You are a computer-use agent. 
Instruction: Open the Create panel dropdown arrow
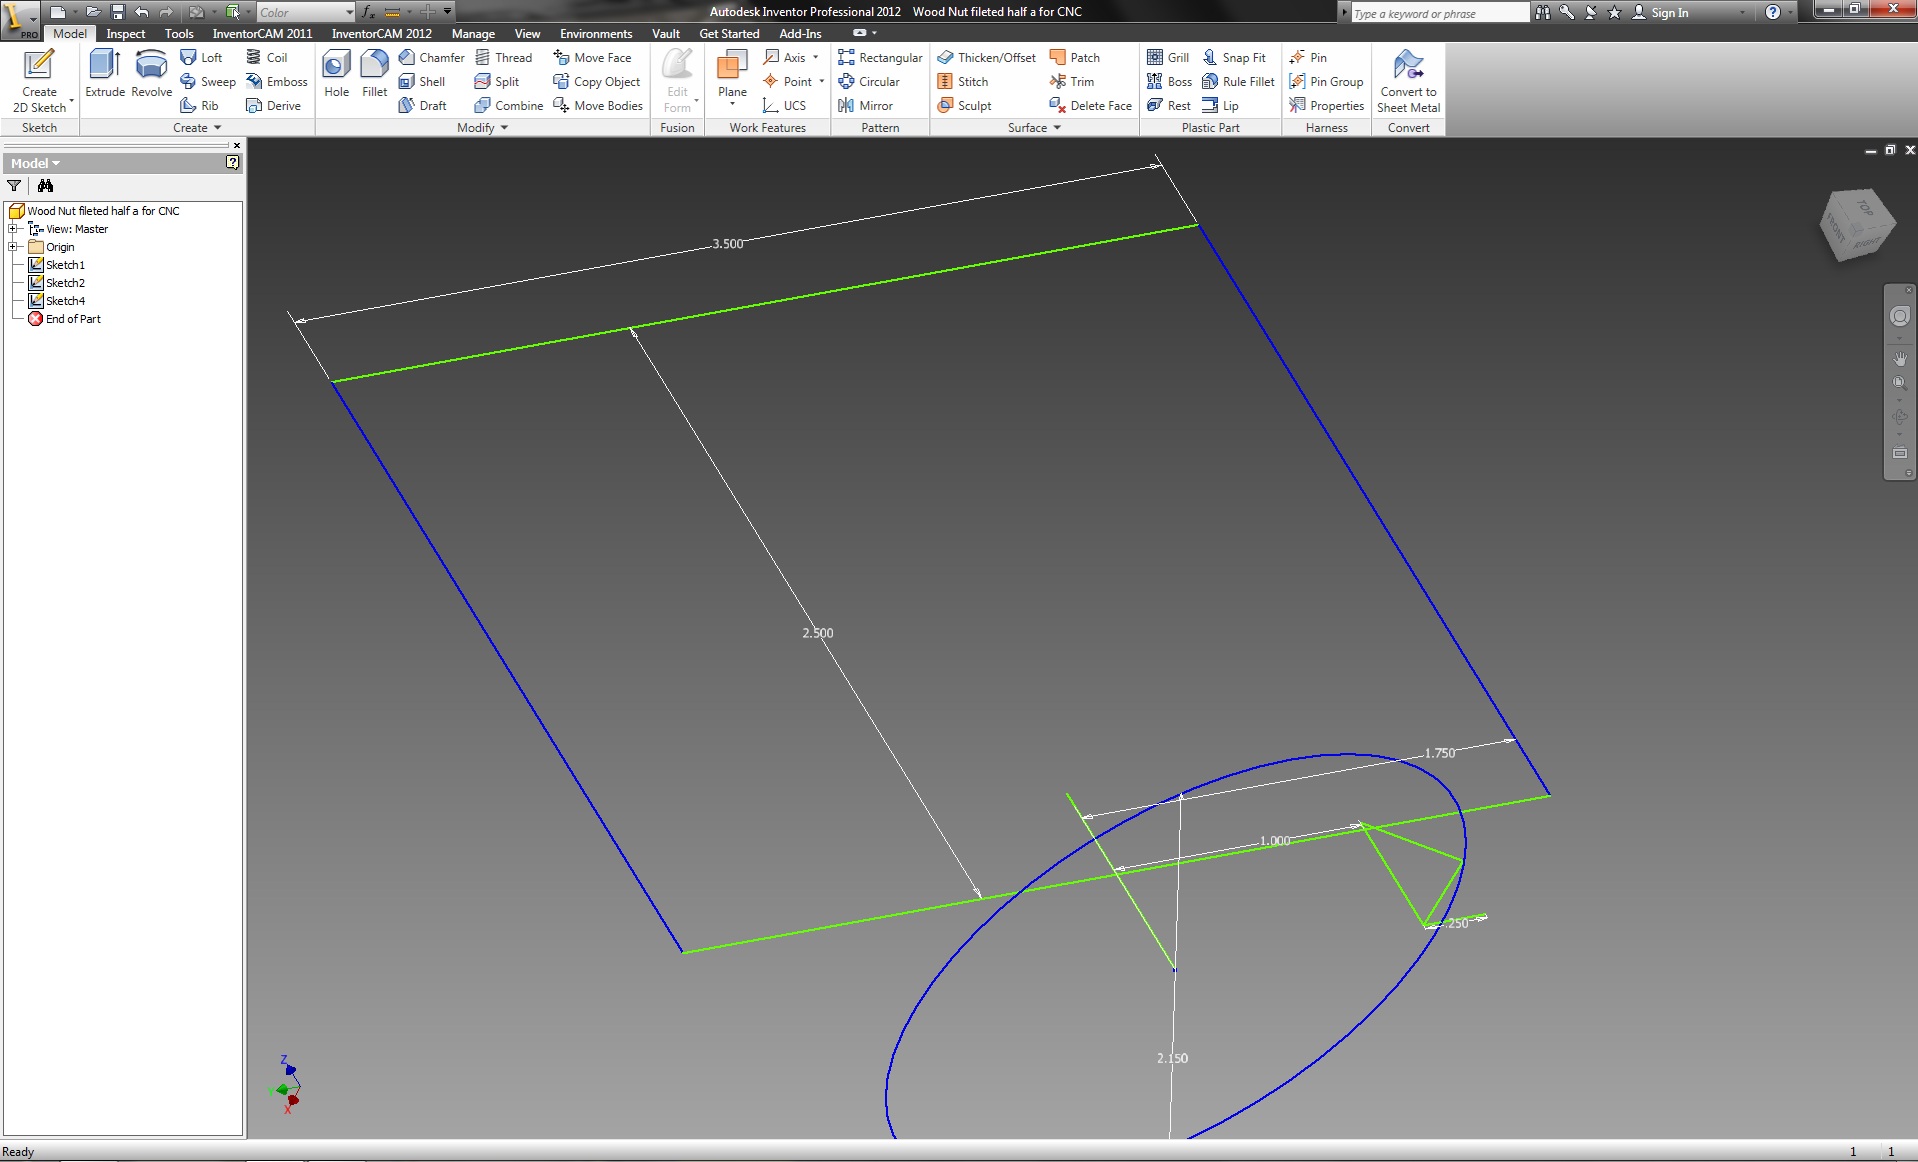pos(217,128)
